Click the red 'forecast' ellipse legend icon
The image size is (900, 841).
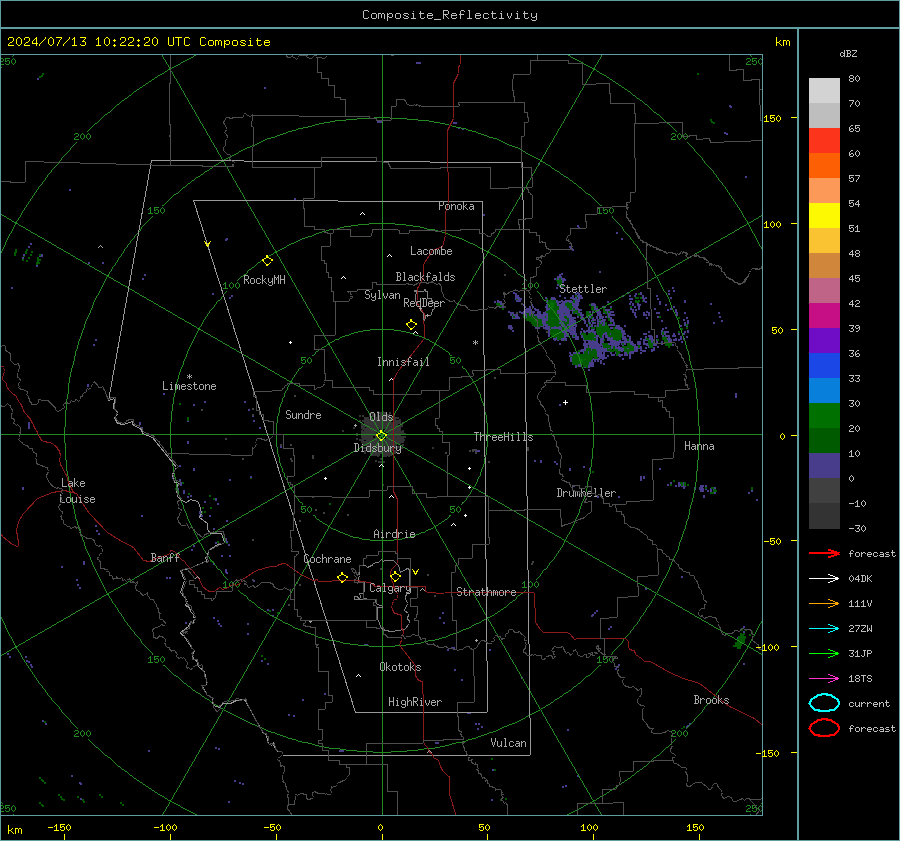824,728
